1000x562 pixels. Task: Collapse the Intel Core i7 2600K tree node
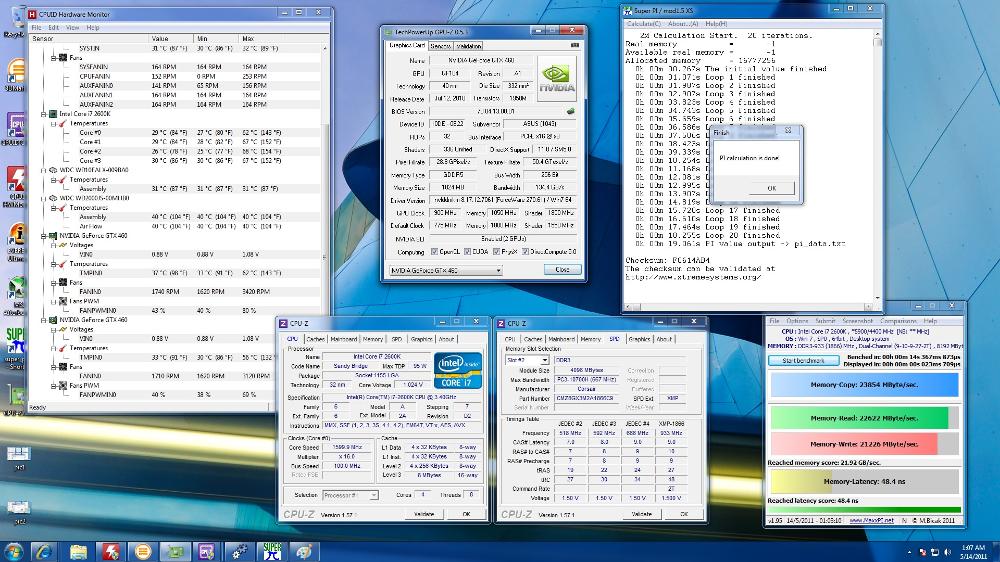tap(44, 114)
